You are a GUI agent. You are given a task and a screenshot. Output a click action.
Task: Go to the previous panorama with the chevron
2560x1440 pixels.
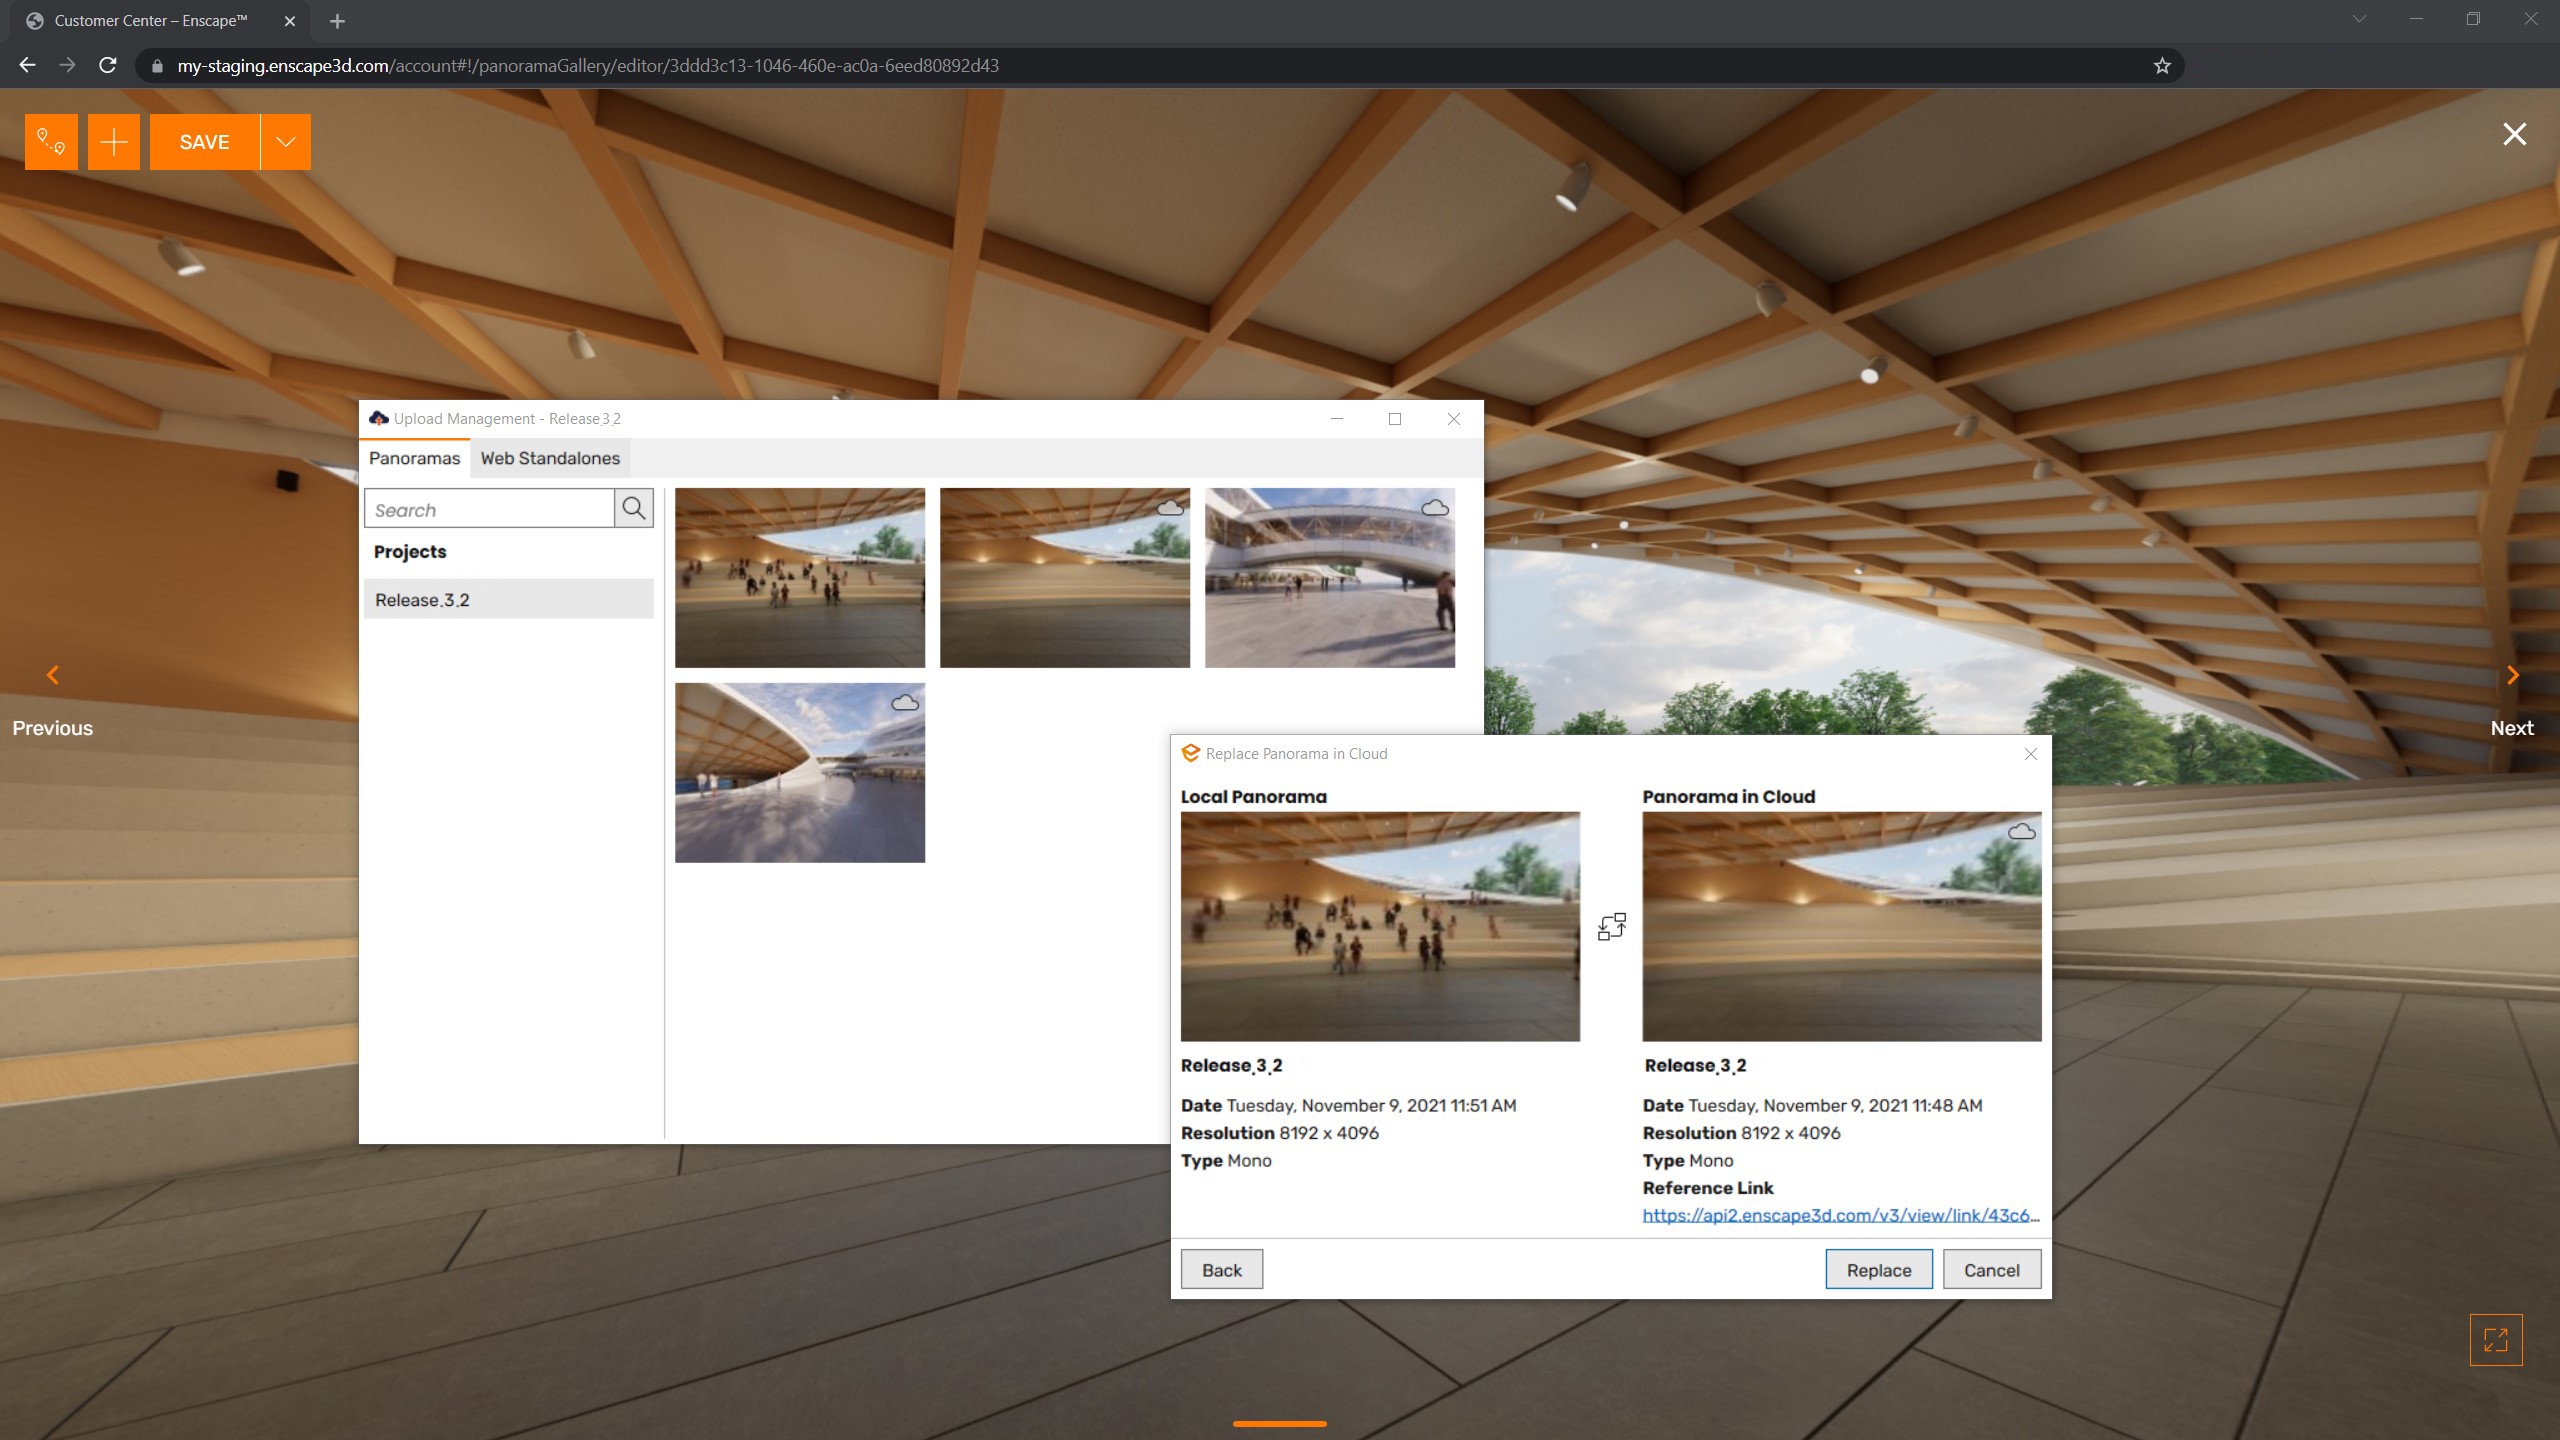[x=52, y=675]
